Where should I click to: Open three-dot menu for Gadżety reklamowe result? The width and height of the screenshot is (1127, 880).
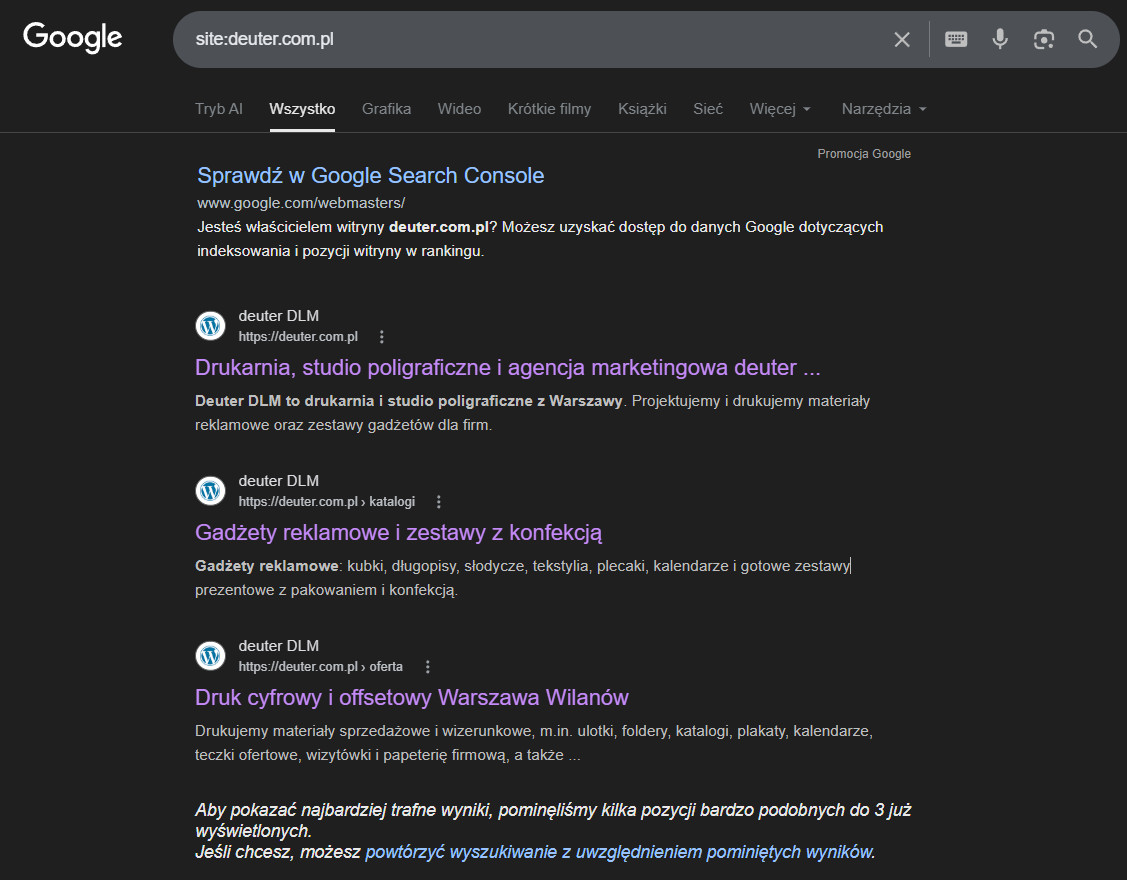click(x=438, y=501)
